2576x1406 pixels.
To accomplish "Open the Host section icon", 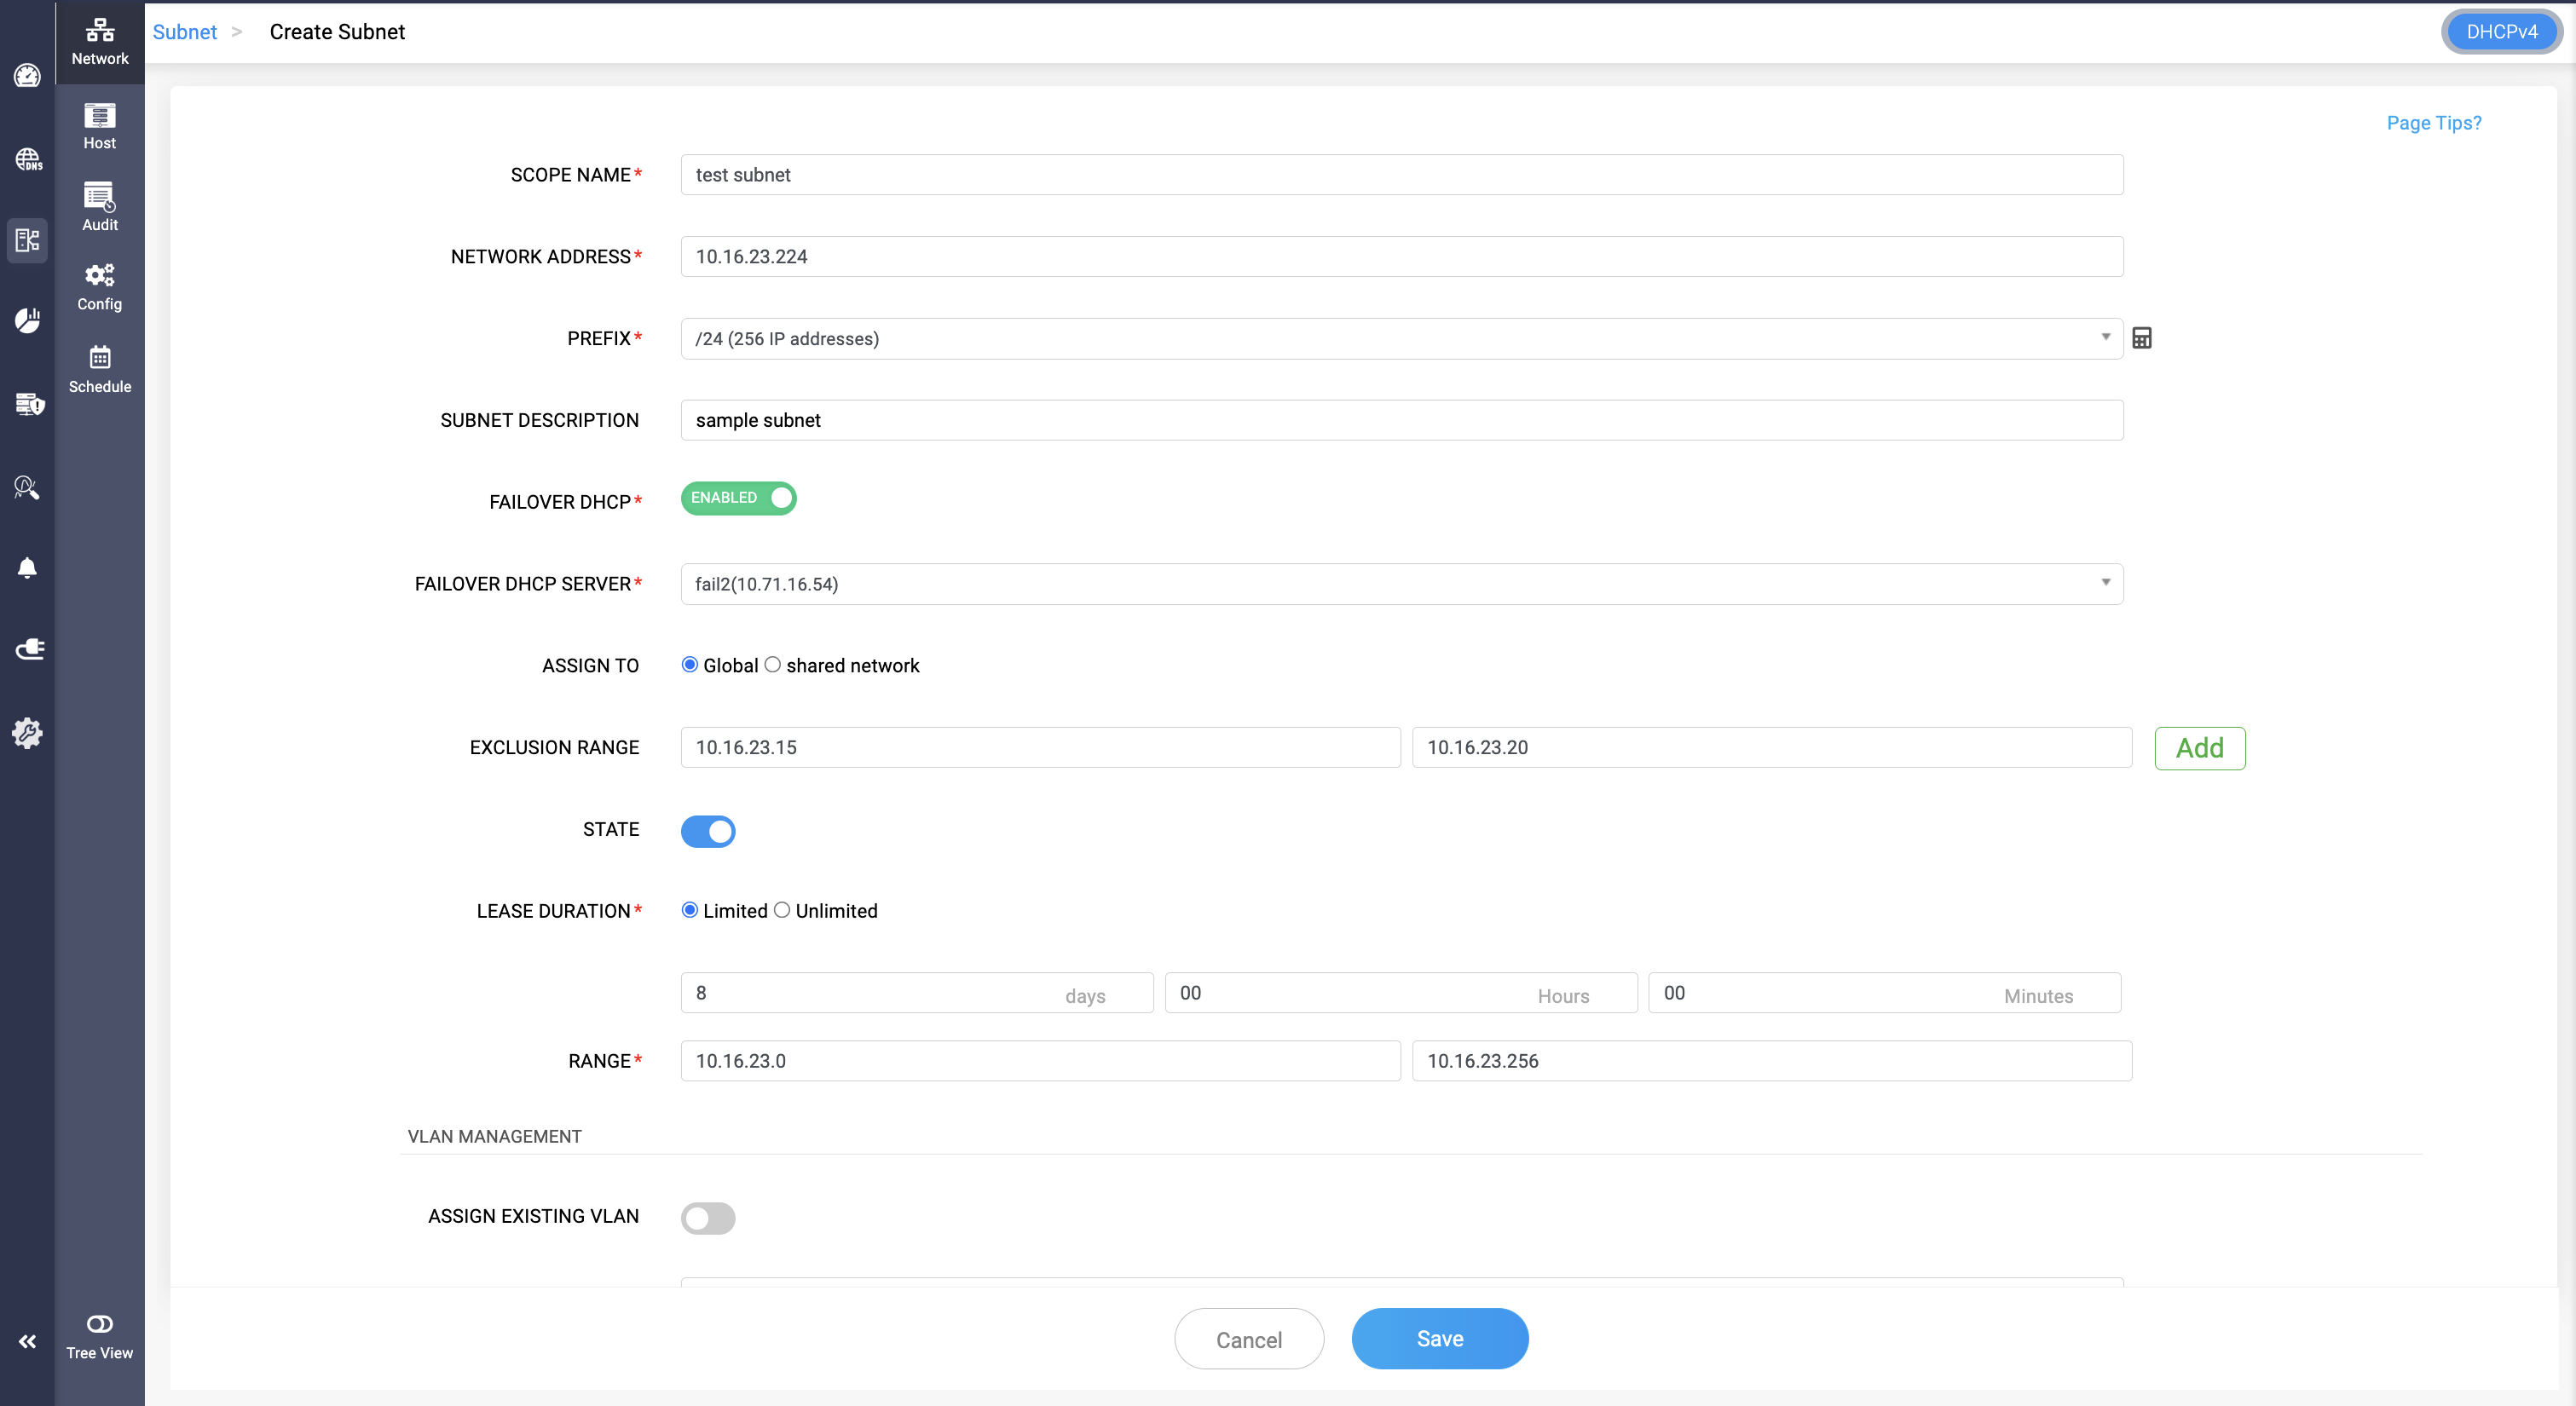I will 99,126.
